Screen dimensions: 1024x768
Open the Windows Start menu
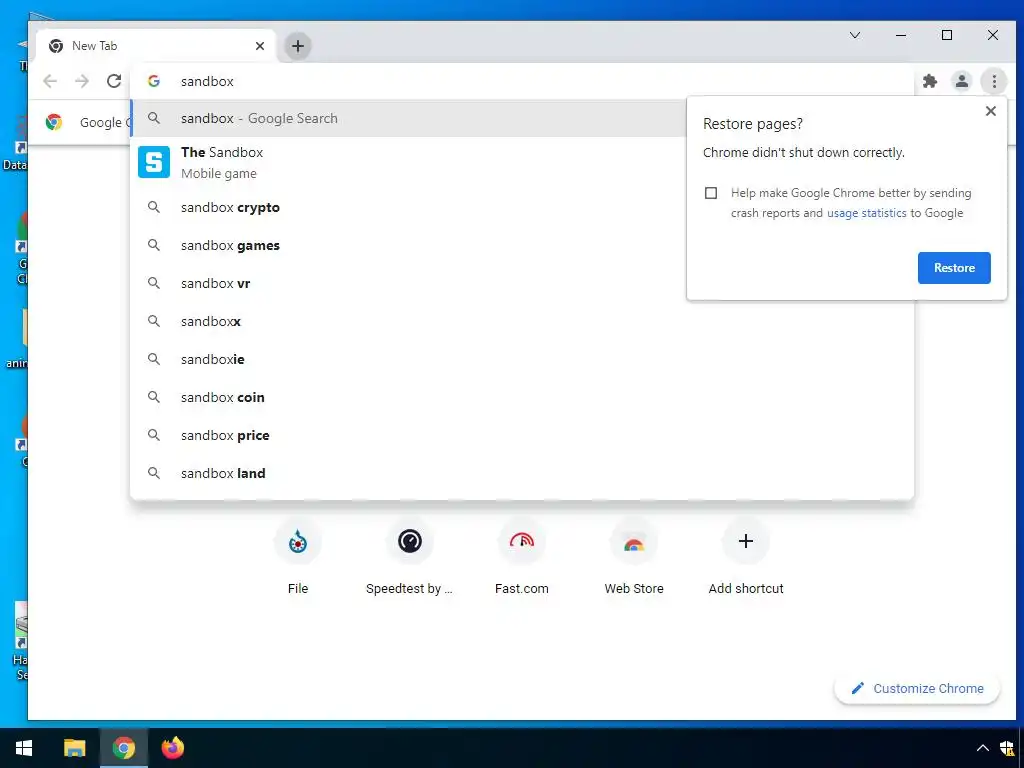[x=24, y=748]
